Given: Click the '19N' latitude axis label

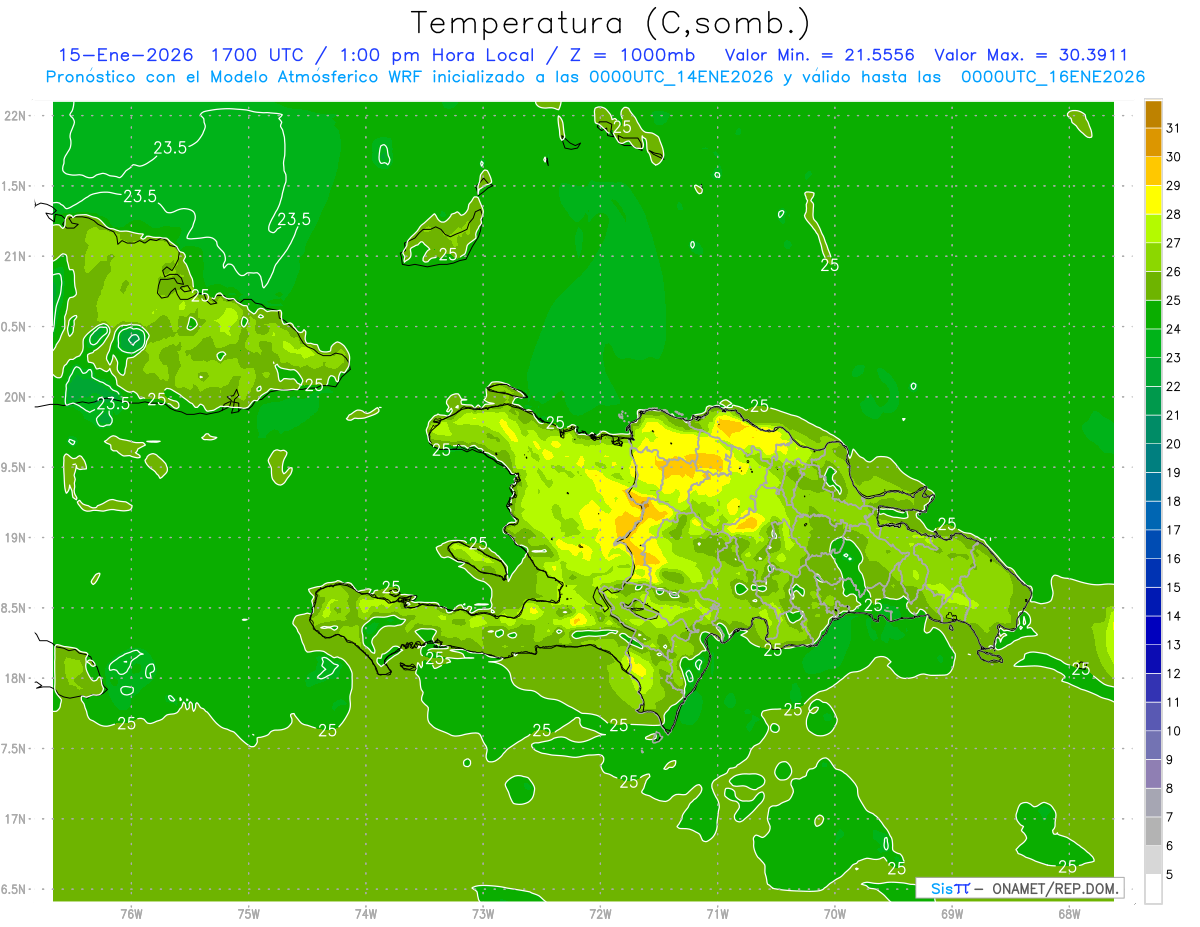Looking at the screenshot, I should [x=16, y=537].
